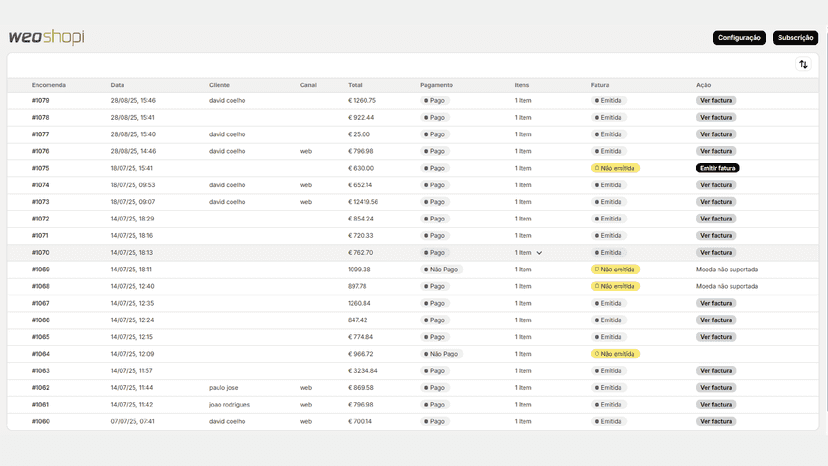Screen dimensions: 828x466
Task: View invoice for order #1071
Action: (716, 236)
